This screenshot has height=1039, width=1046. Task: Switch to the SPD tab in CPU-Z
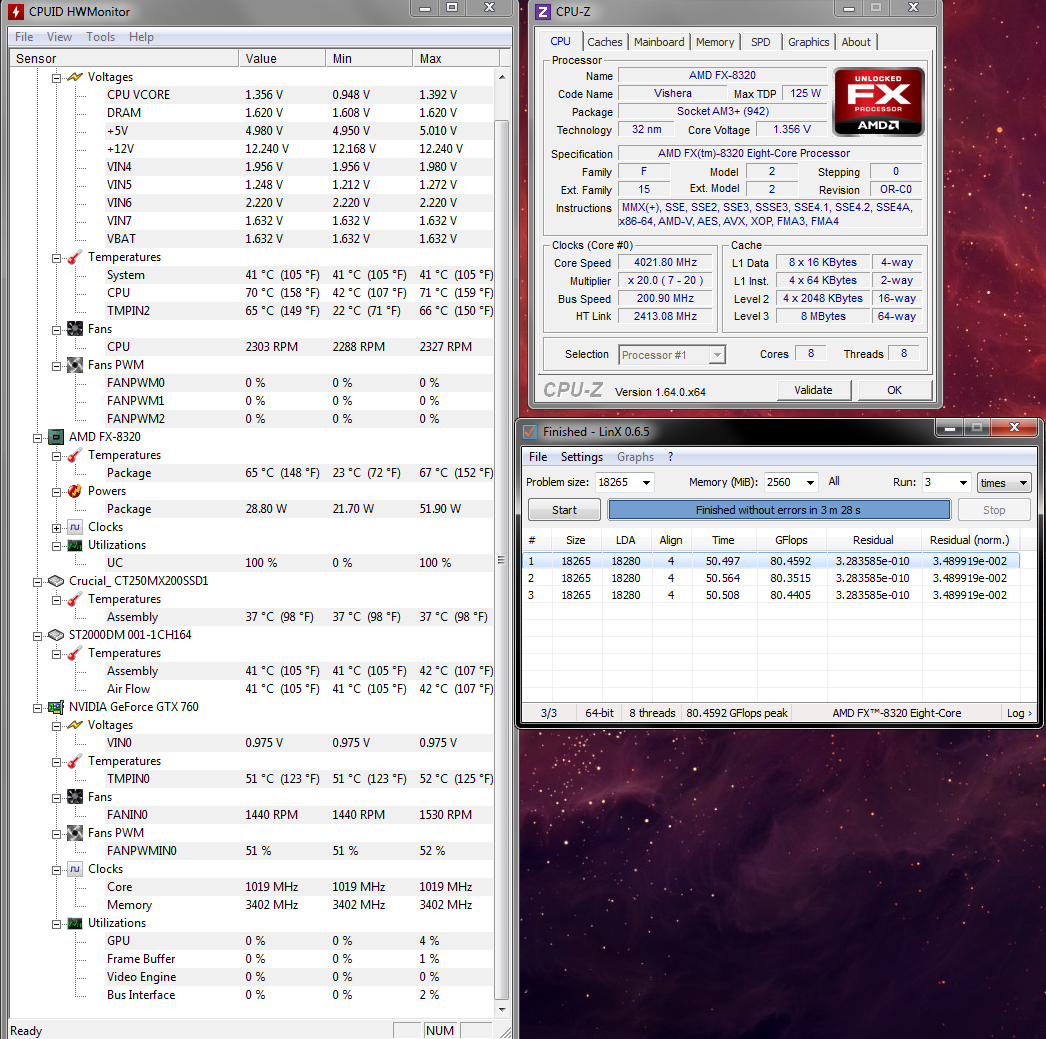(760, 42)
